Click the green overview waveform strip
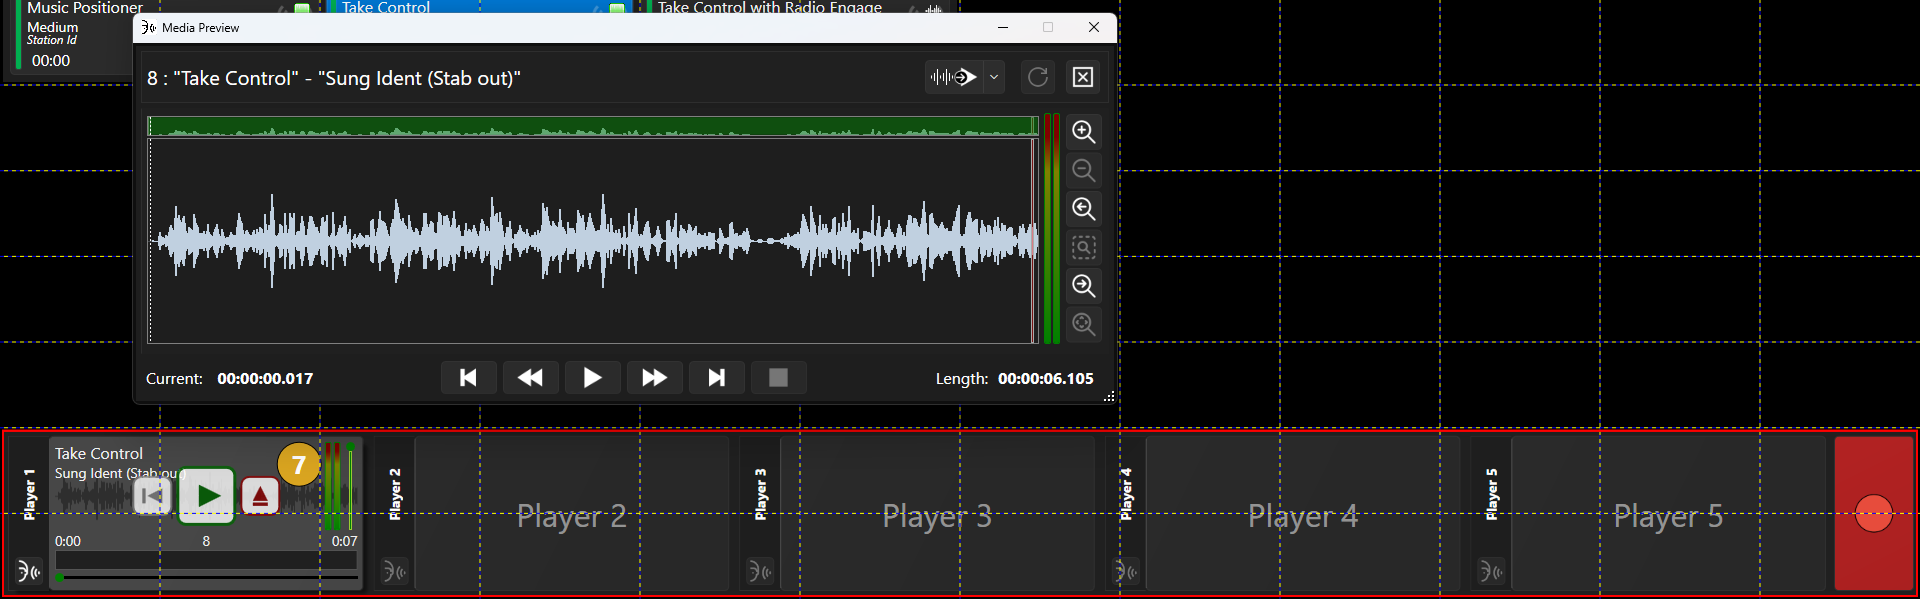This screenshot has height=599, width=1920. point(593,126)
